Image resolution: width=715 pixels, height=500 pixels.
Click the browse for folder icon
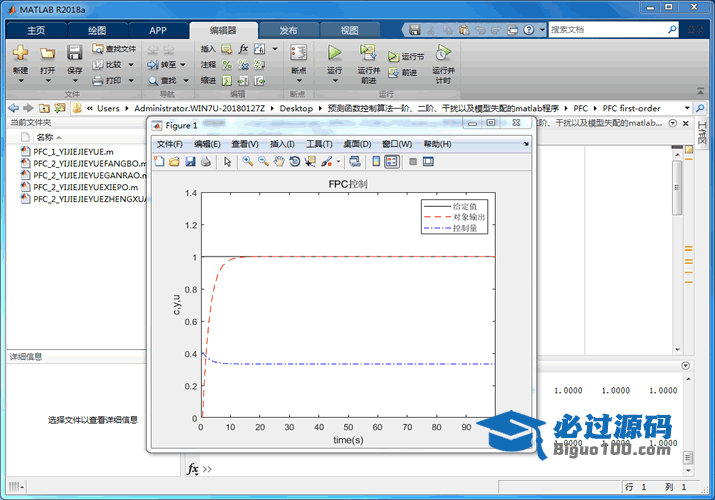click(60, 108)
